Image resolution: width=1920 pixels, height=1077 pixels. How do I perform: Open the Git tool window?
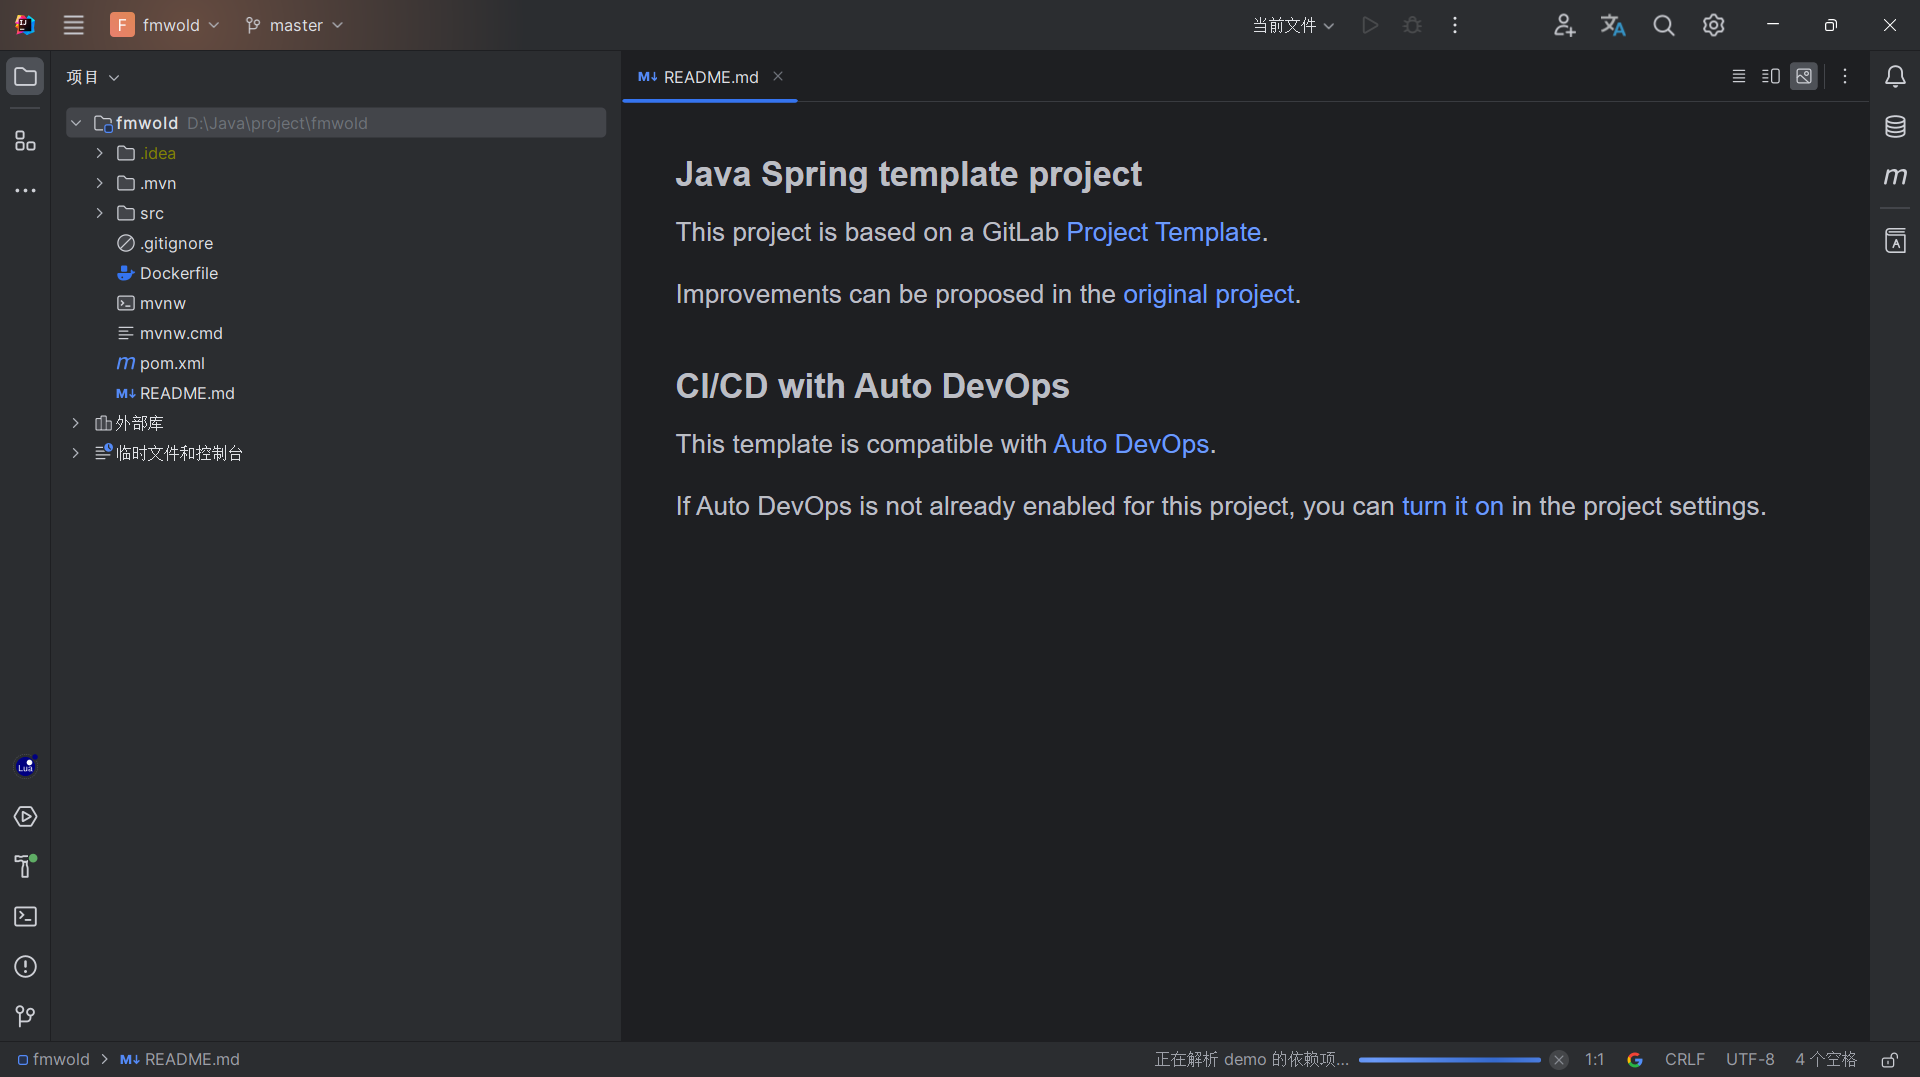[x=25, y=1016]
